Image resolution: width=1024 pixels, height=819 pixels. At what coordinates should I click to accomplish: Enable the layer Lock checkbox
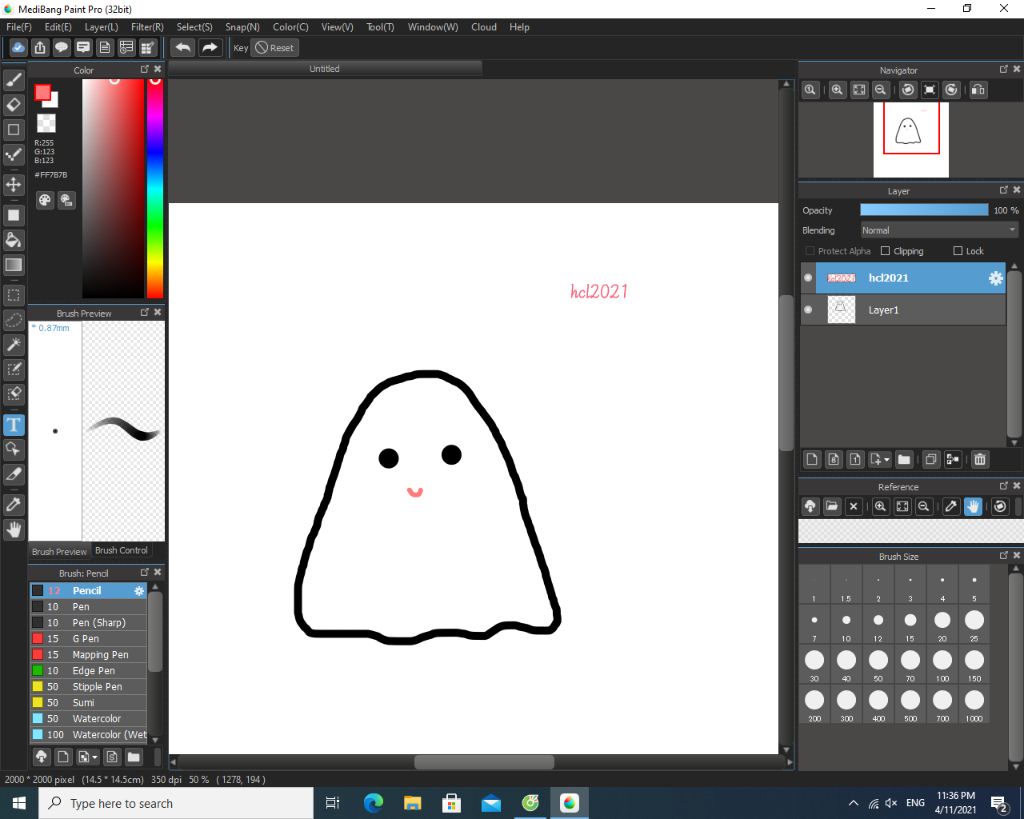958,251
